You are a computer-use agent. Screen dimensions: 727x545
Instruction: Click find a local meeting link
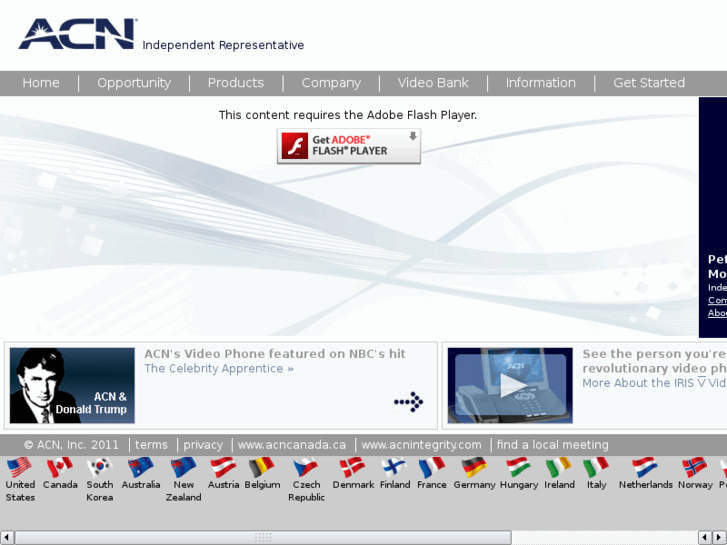point(553,445)
